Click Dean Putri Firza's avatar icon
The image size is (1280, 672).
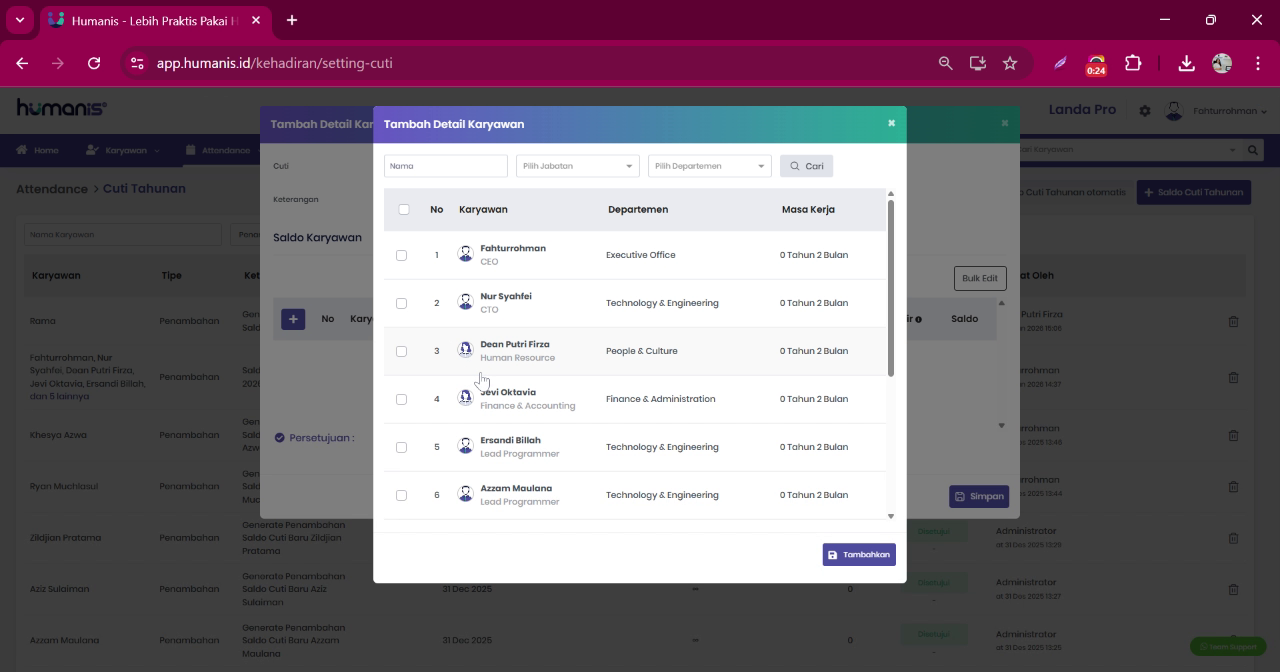(x=465, y=350)
